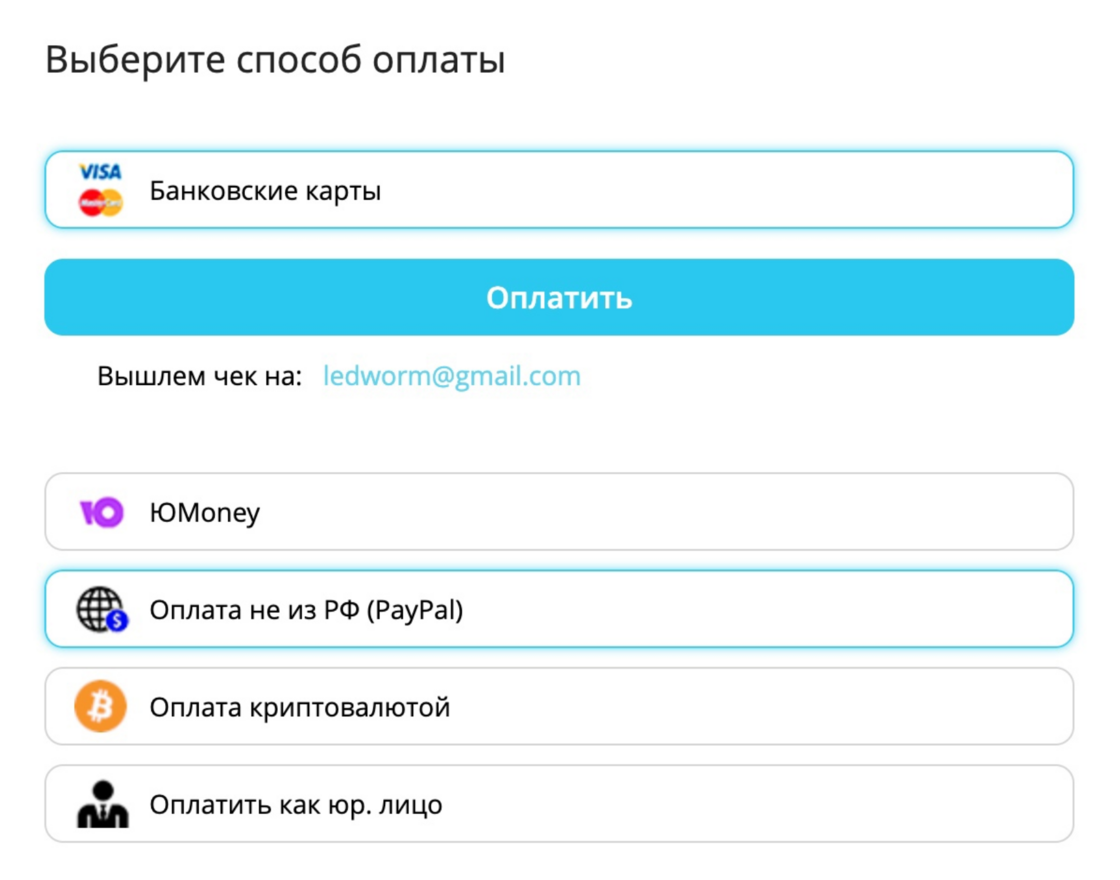Click the MasterCard logo icon
Image resolution: width=1120 pixels, height=880 pixels.
[100, 203]
